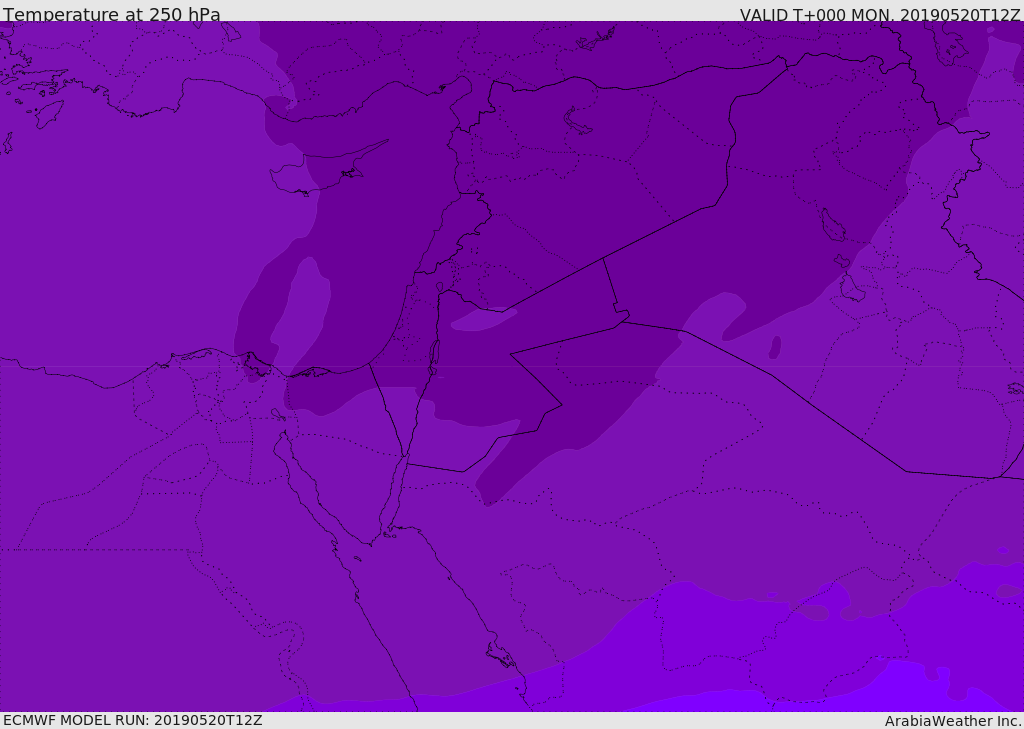The image size is (1024, 729).
Task: Click the small lighter patch over northern Jordan
Action: 482,319
